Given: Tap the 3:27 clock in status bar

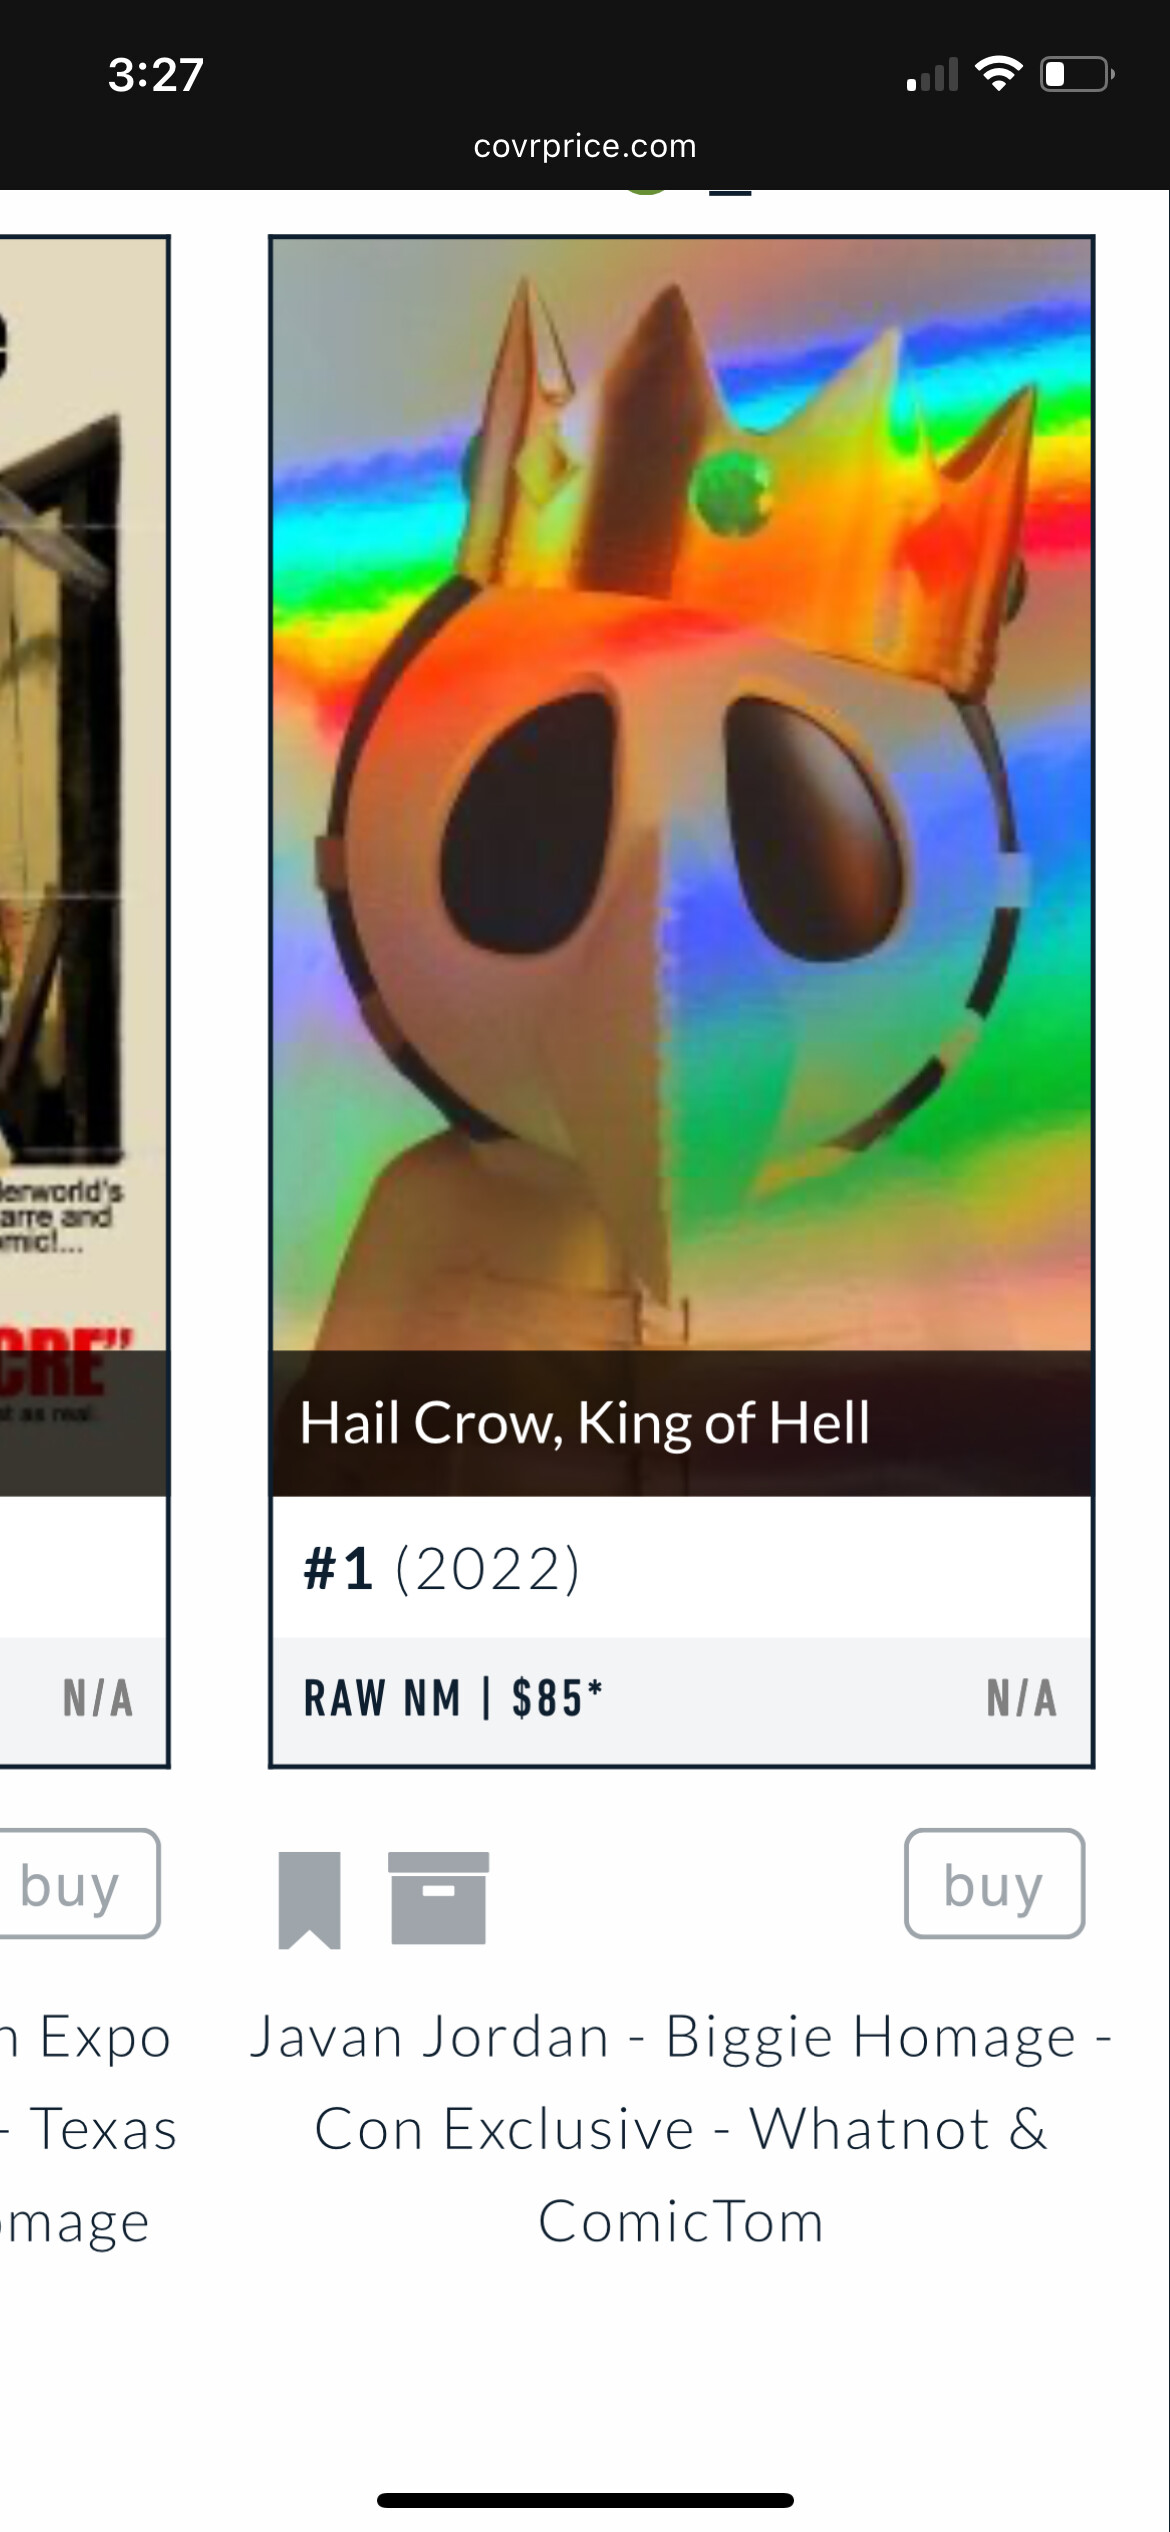Looking at the screenshot, I should pyautogui.click(x=156, y=75).
